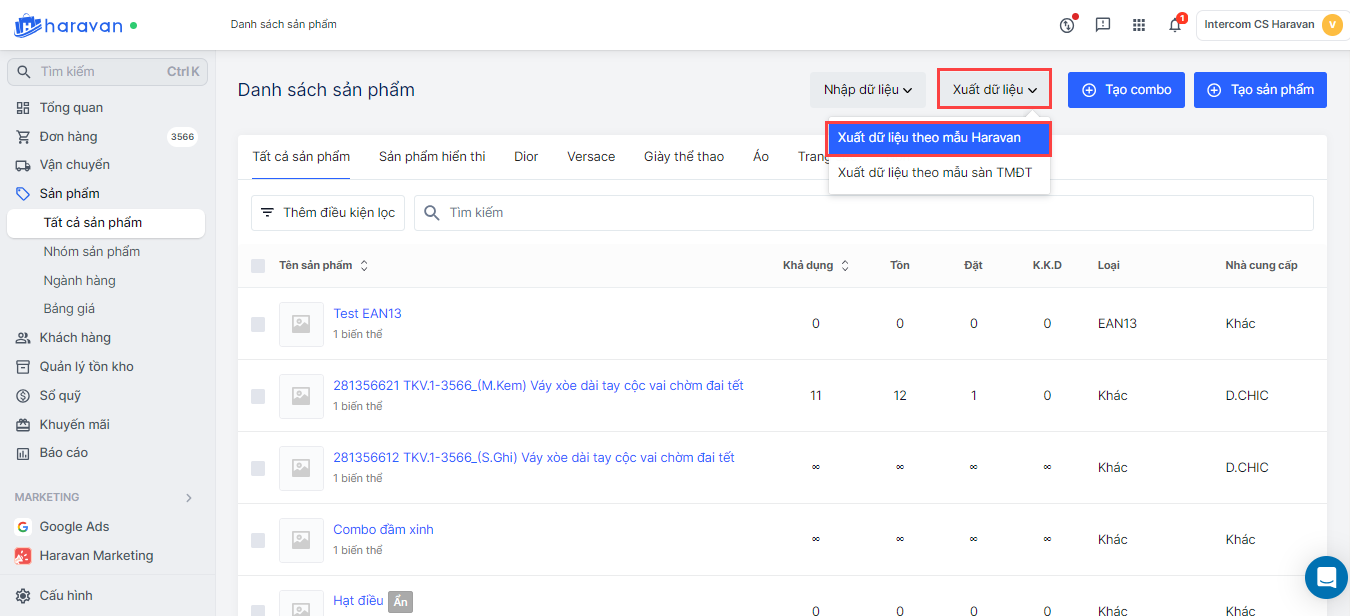
Task: Click the Google Ads logo icon
Action: (23, 527)
